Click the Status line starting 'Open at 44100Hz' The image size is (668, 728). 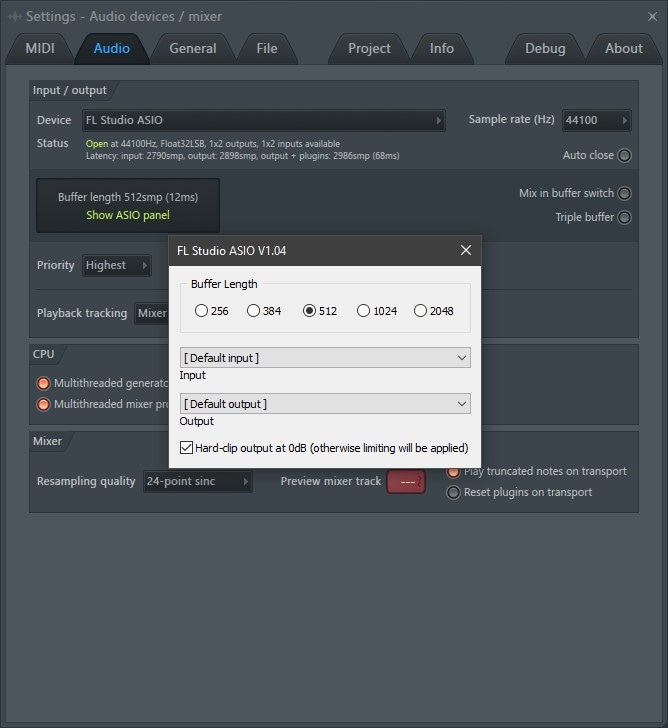(213, 144)
